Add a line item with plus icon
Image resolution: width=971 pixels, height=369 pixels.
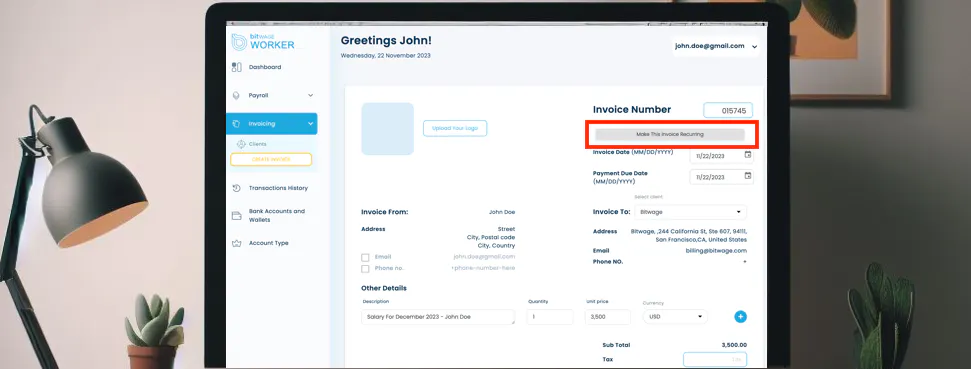pyautogui.click(x=740, y=317)
